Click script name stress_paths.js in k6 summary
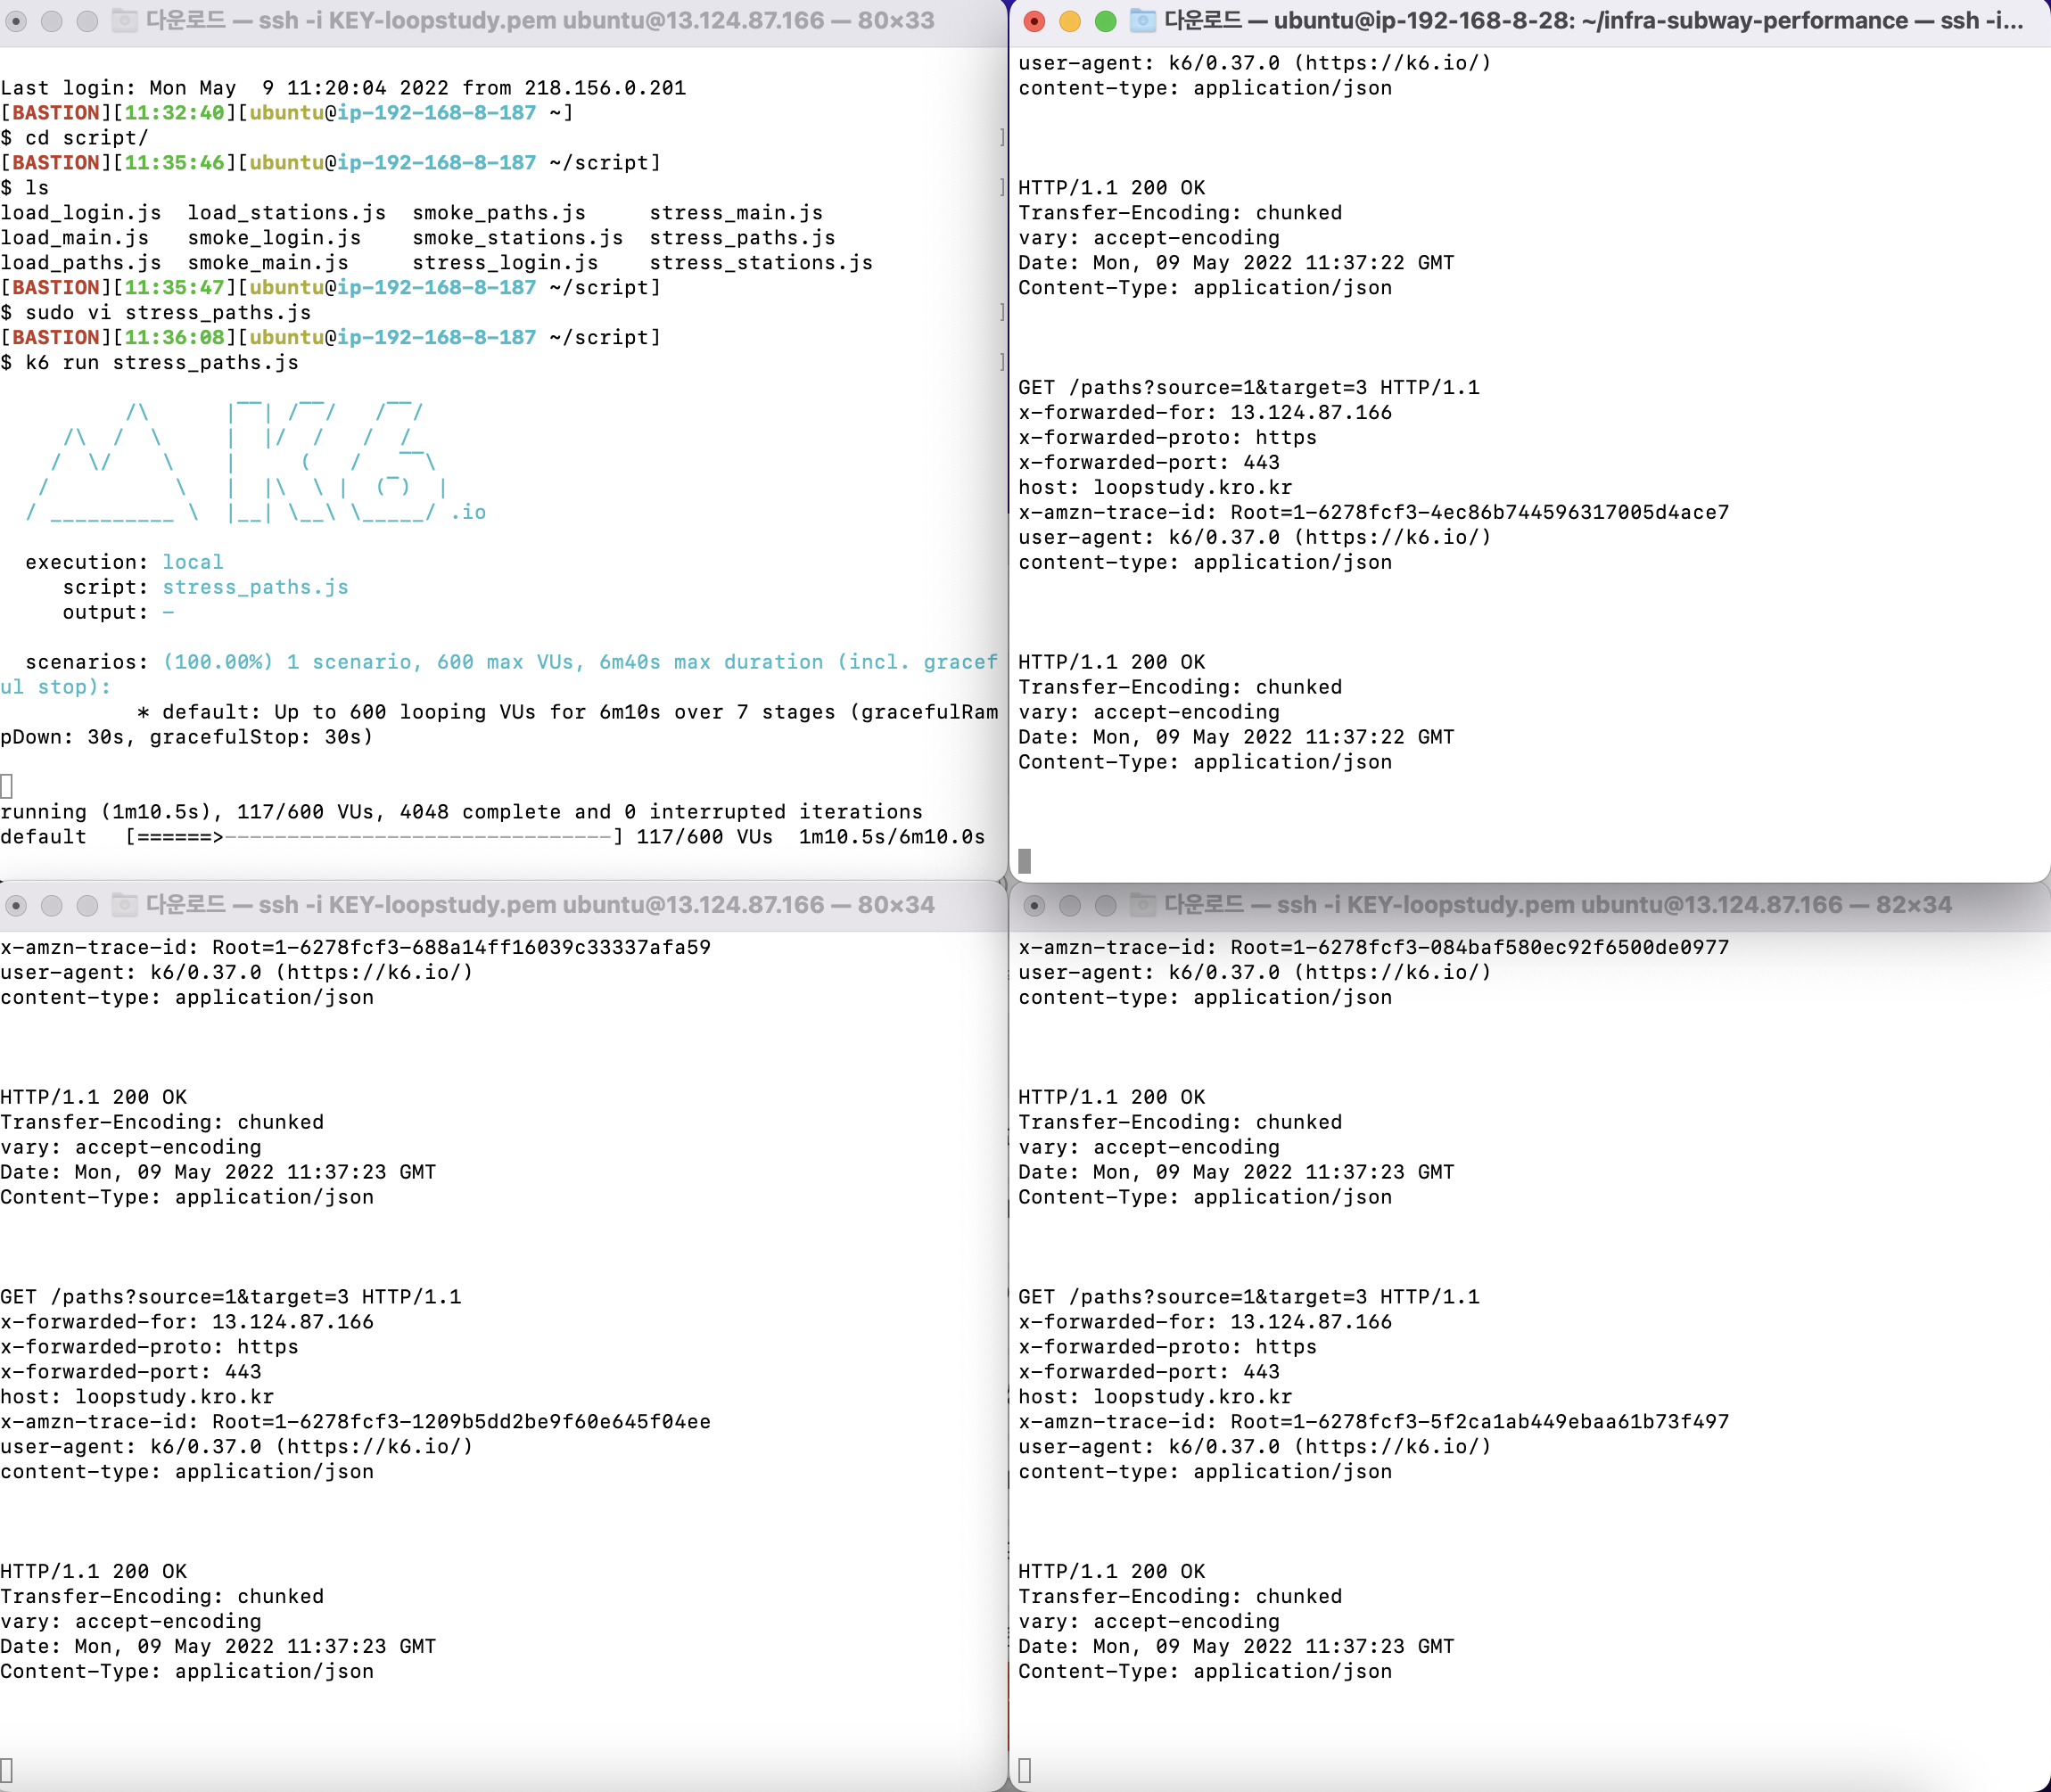Viewport: 2051px width, 1792px height. [255, 587]
